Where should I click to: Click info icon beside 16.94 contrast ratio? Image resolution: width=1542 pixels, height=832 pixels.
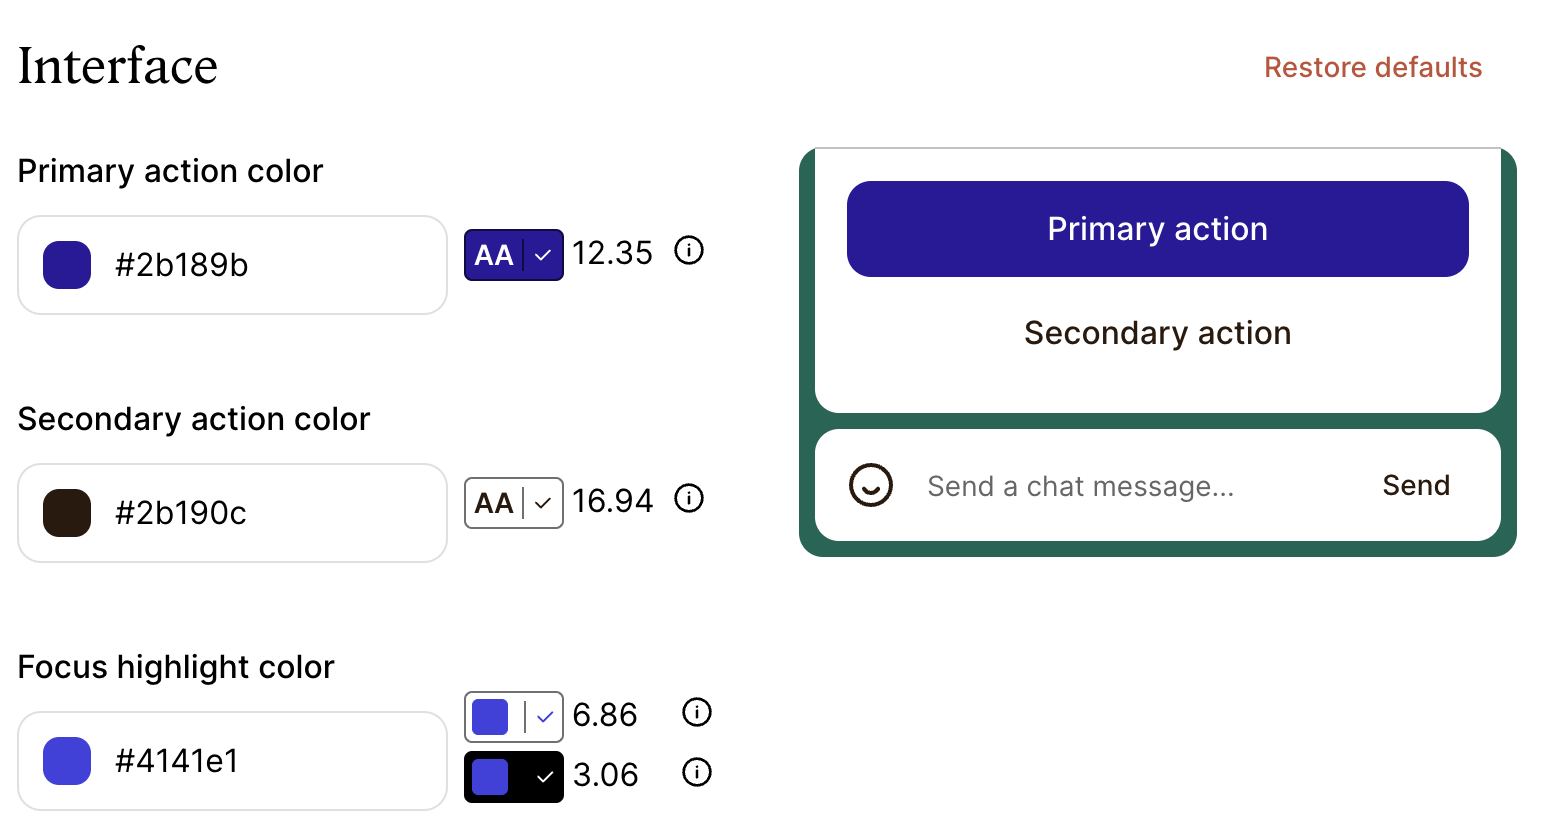click(689, 498)
